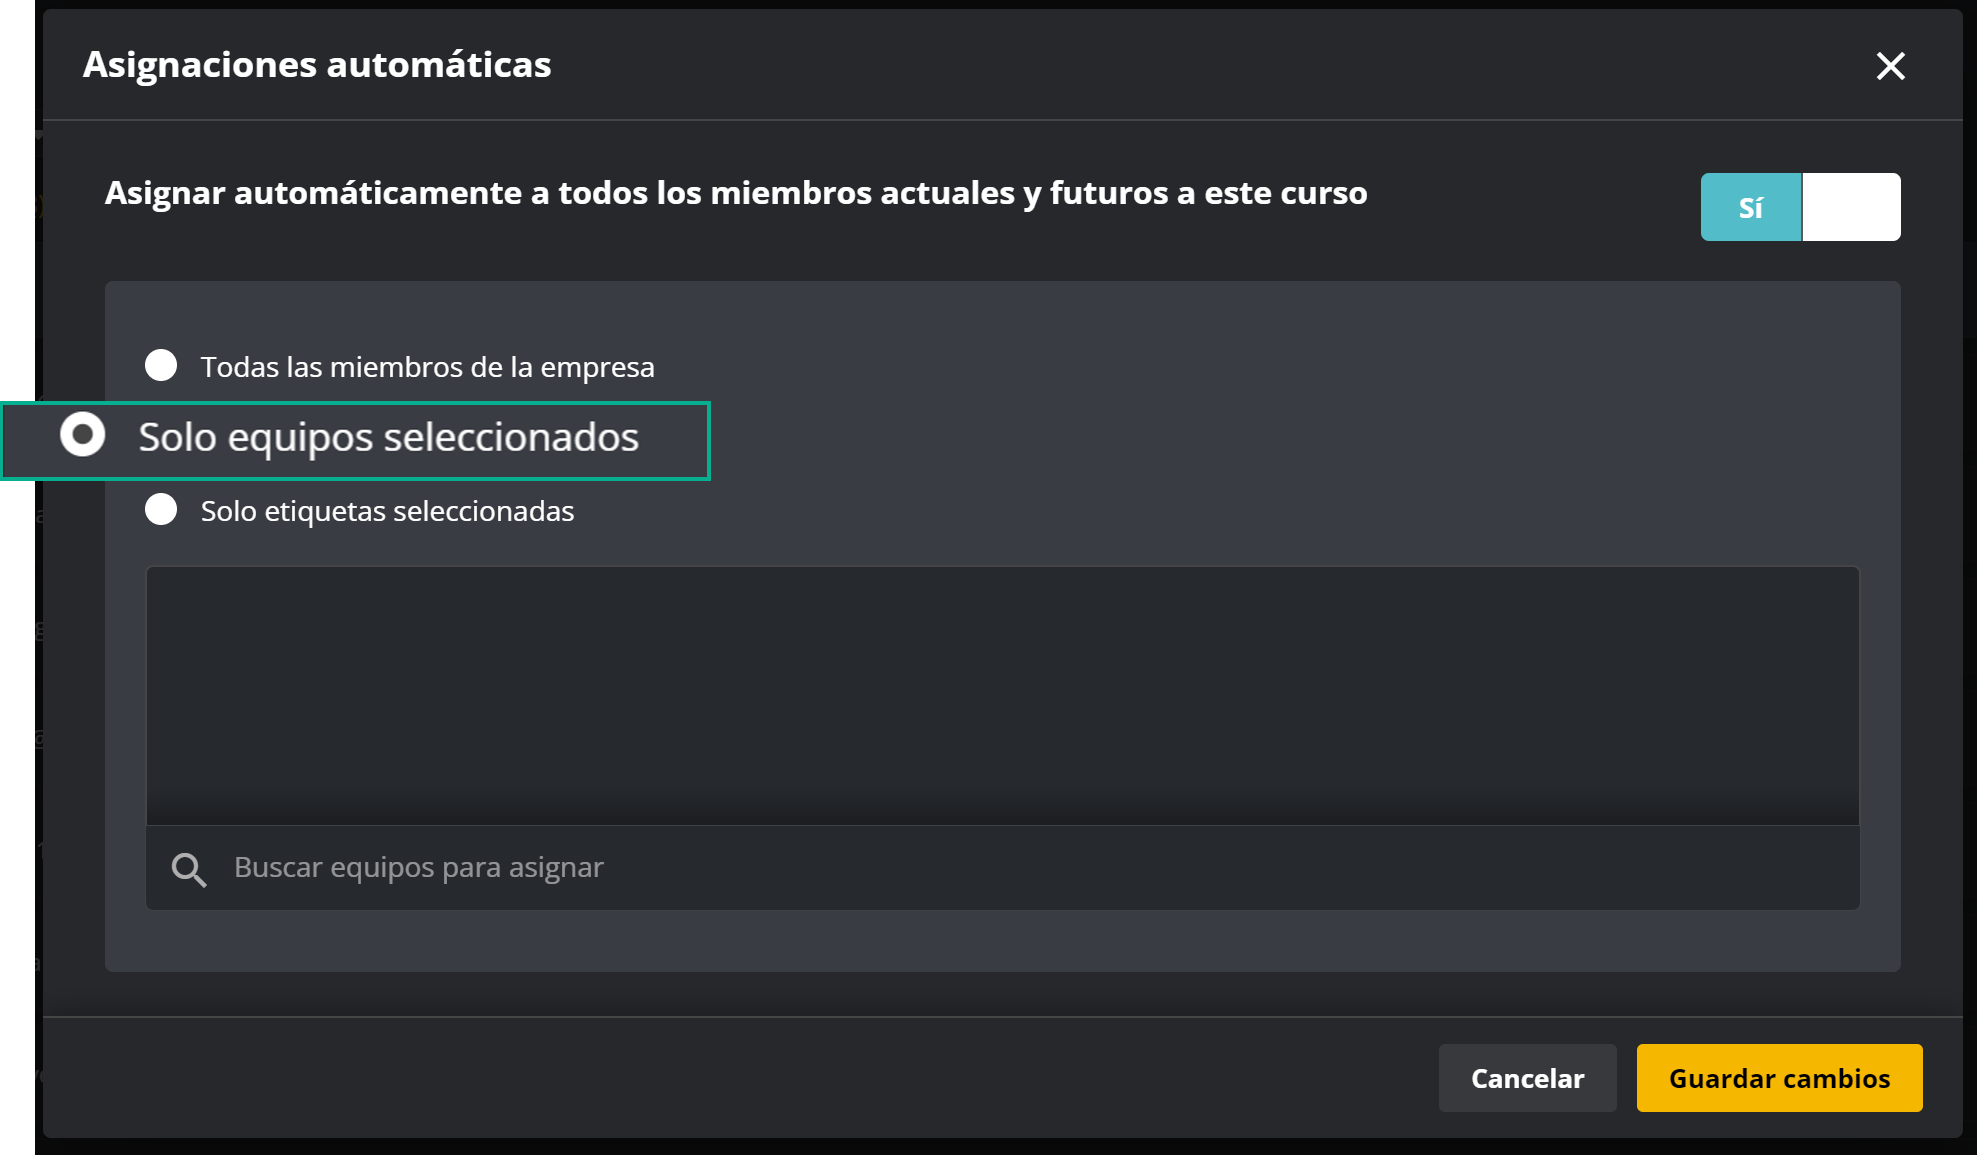Click the highlighted "Solo equipos seleccionados" label

tap(389, 437)
